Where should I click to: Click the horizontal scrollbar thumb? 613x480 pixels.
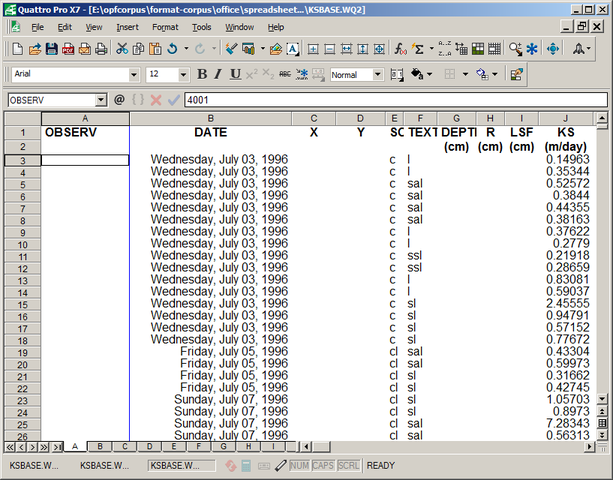click(321, 446)
